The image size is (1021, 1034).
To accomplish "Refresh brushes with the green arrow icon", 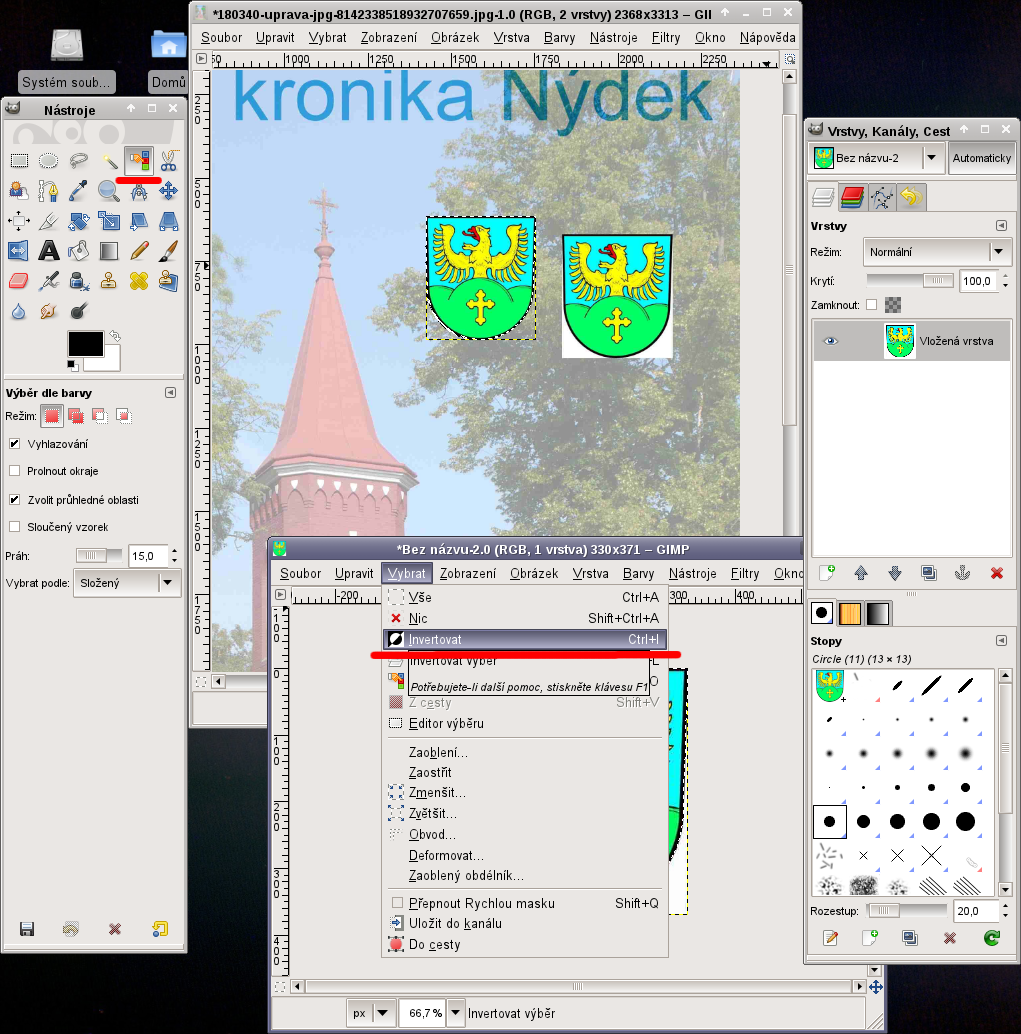I will click(991, 938).
